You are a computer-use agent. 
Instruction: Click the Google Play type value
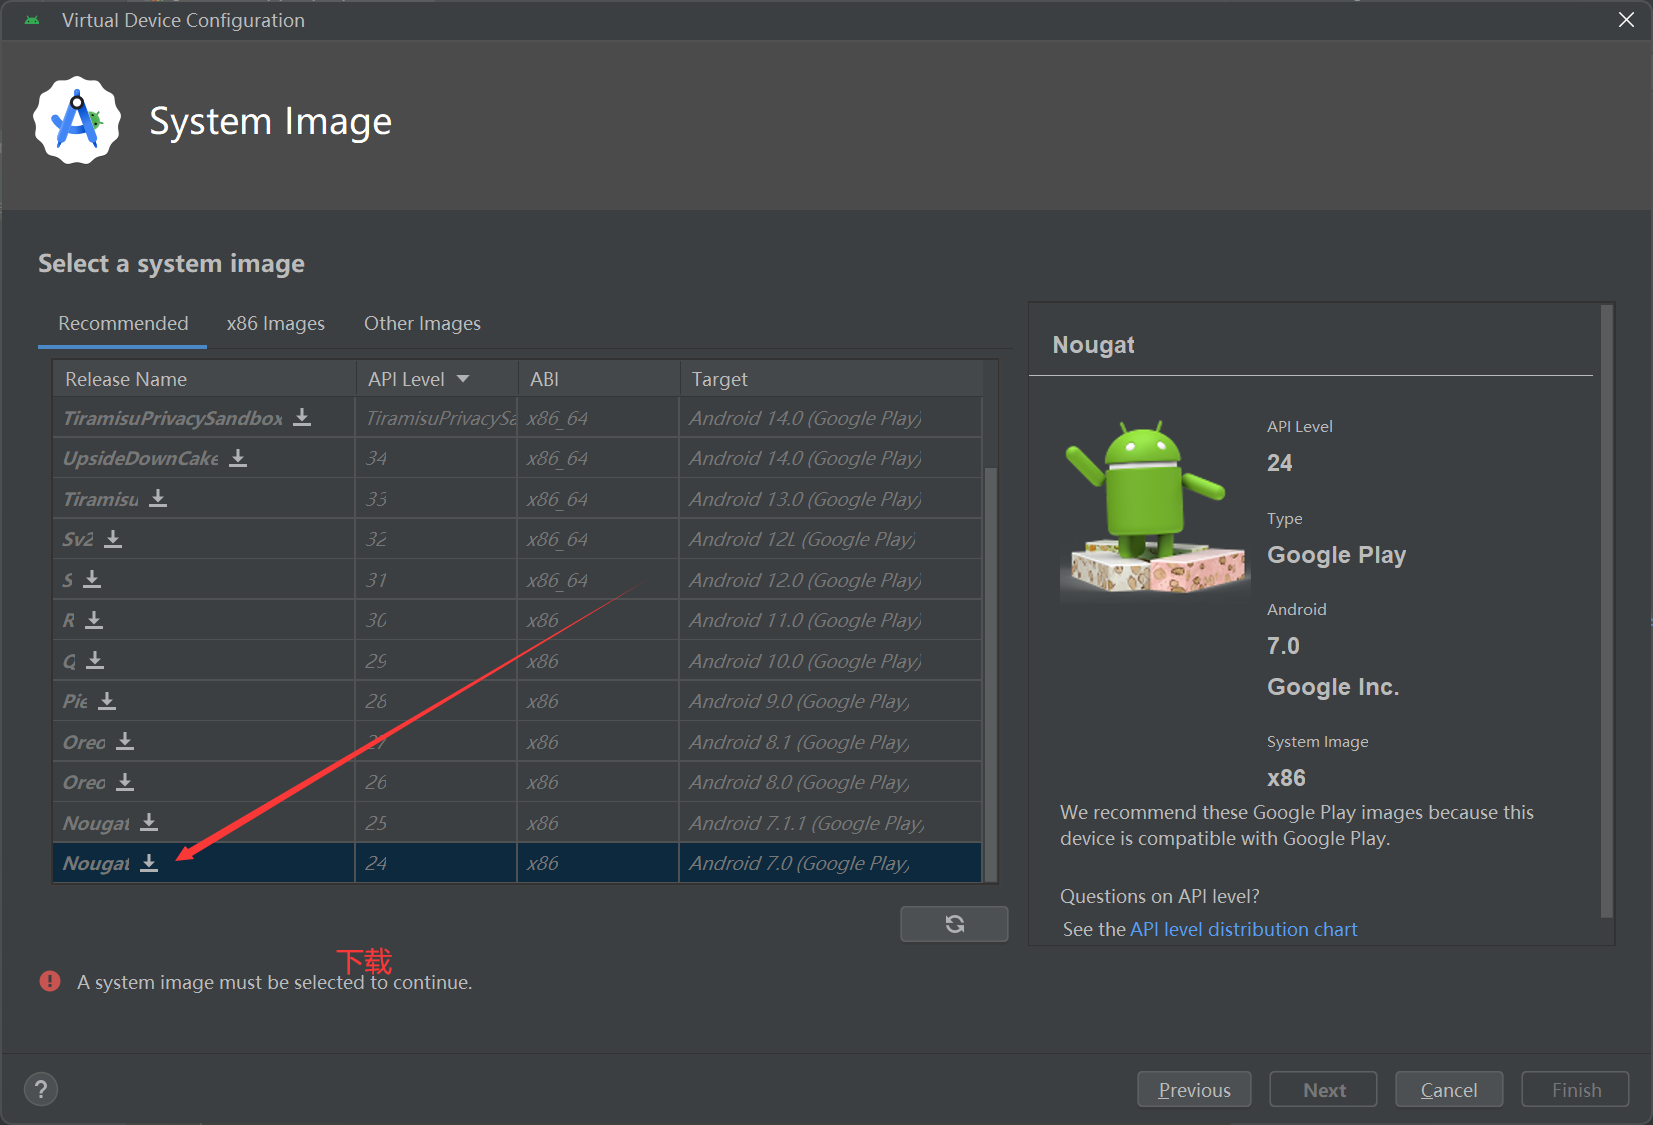[x=1336, y=555]
